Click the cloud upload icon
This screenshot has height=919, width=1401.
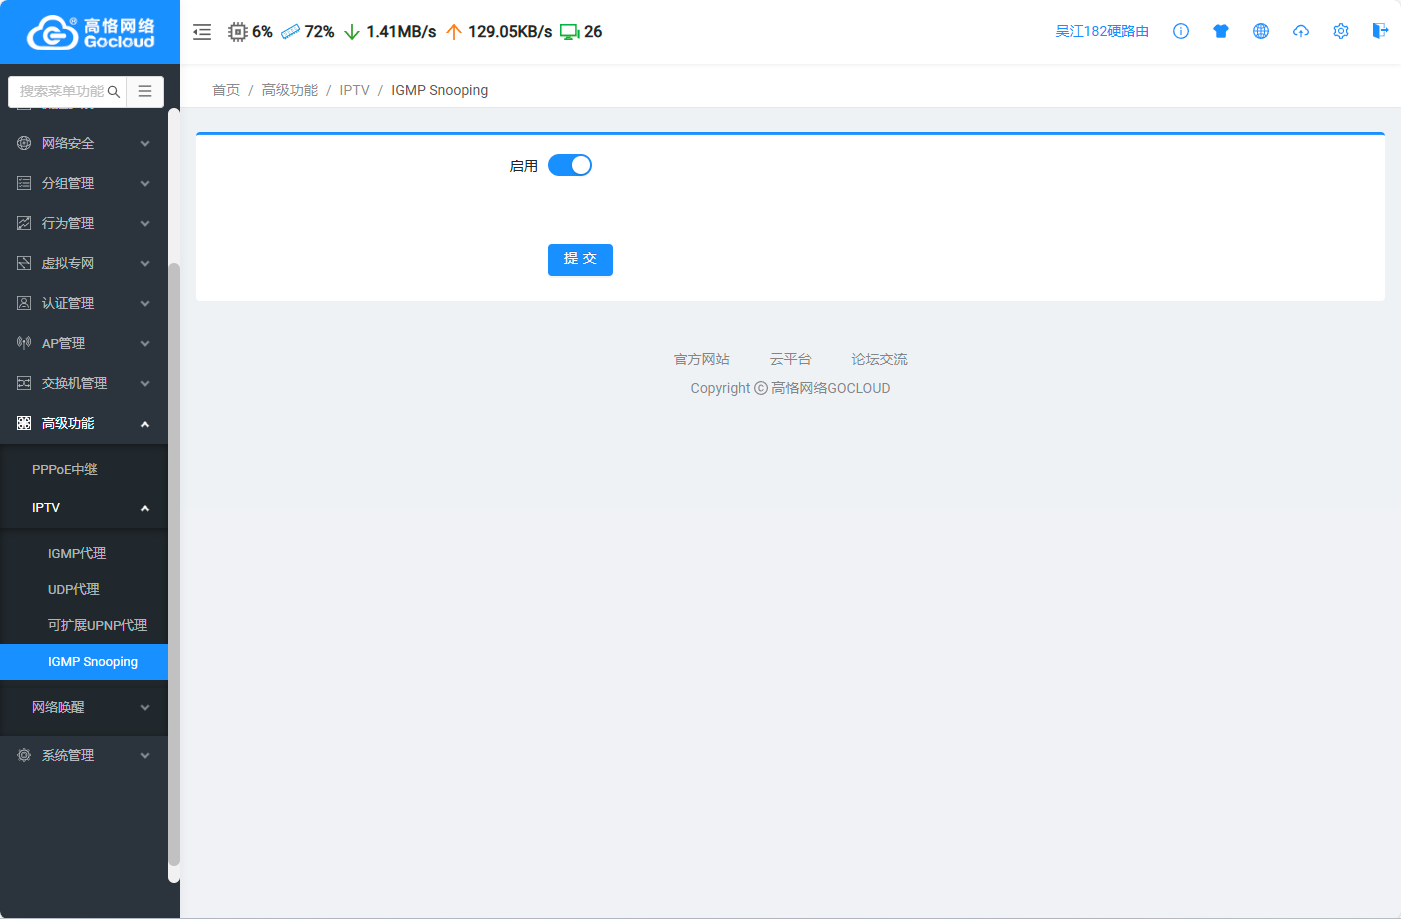click(1301, 31)
